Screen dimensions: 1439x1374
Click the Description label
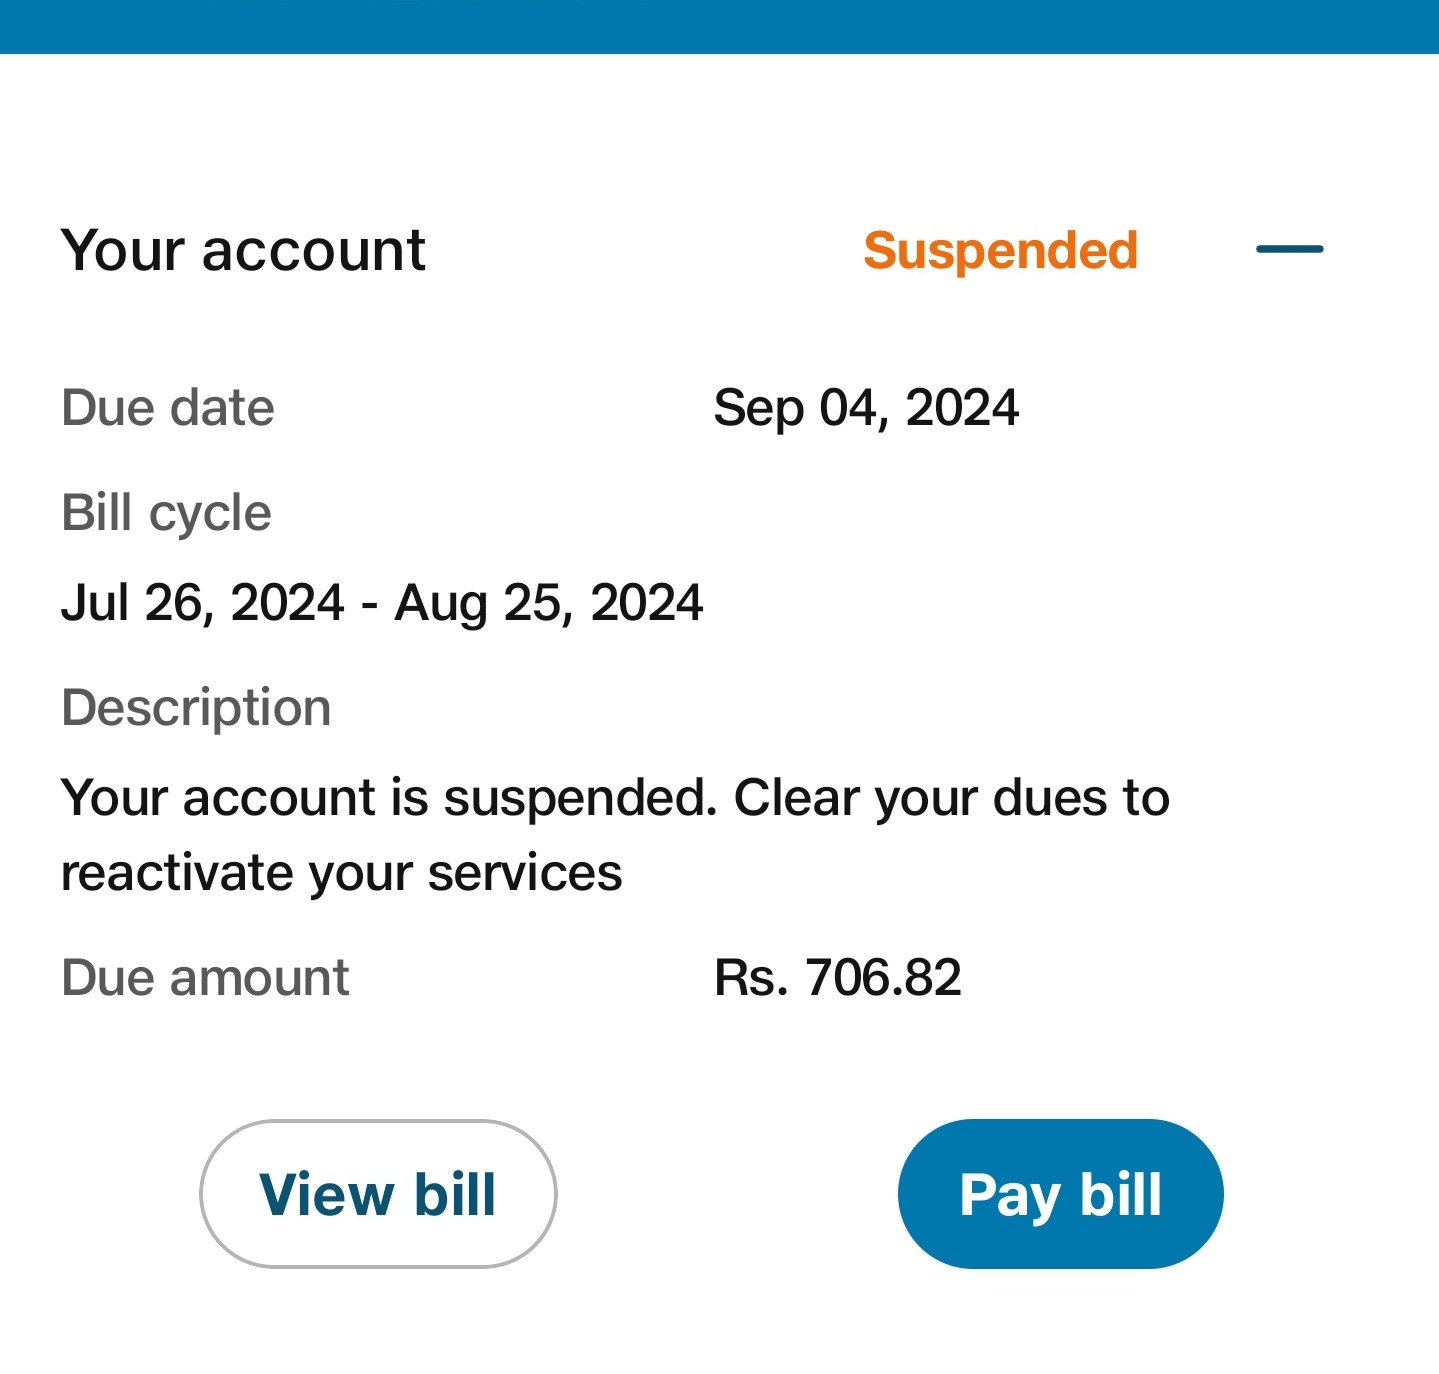196,706
